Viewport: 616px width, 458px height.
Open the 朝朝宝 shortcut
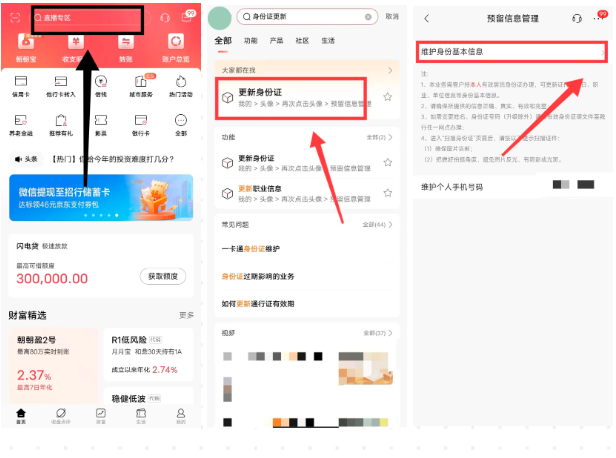(x=26, y=48)
